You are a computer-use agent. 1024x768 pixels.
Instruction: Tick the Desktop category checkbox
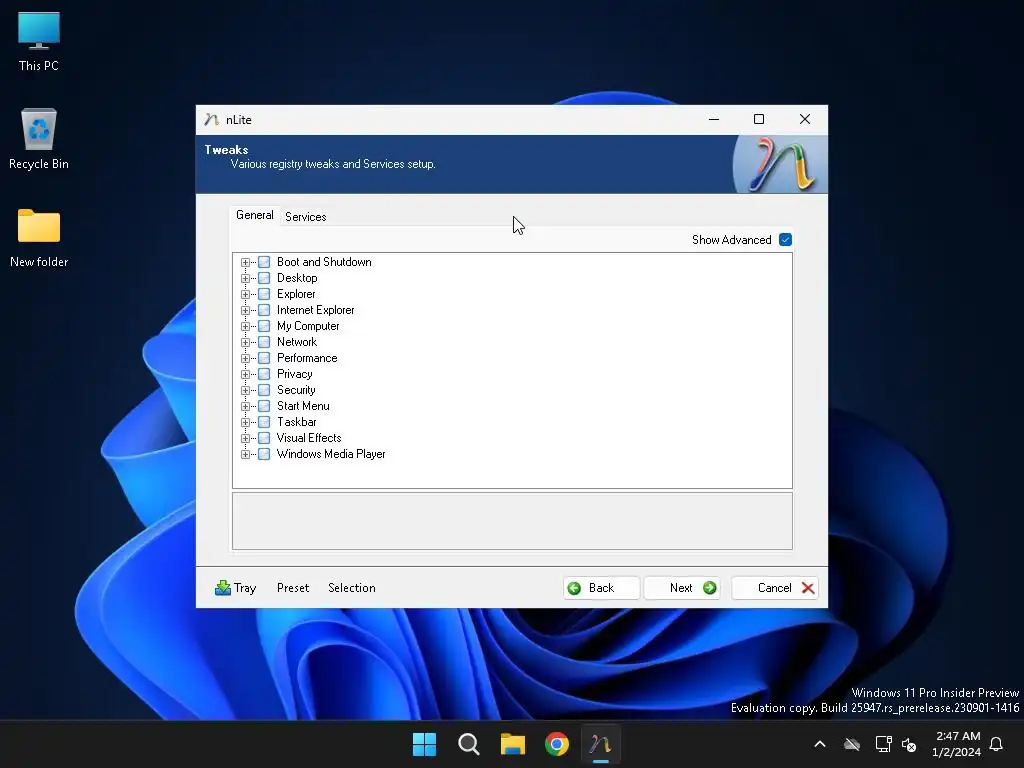[x=264, y=278]
